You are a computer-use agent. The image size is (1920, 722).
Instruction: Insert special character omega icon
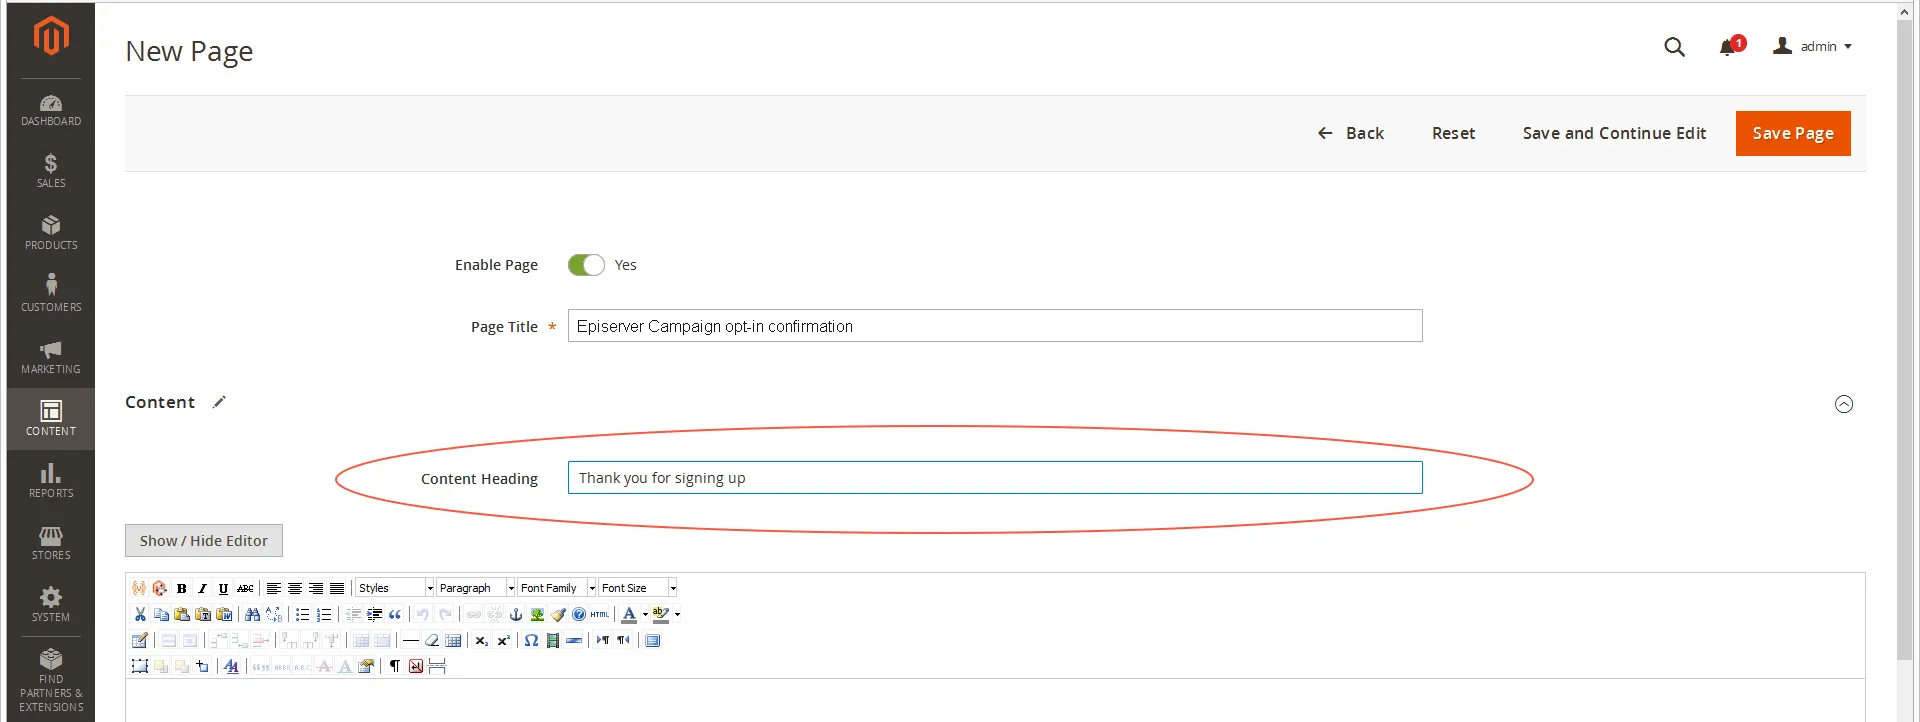point(531,640)
